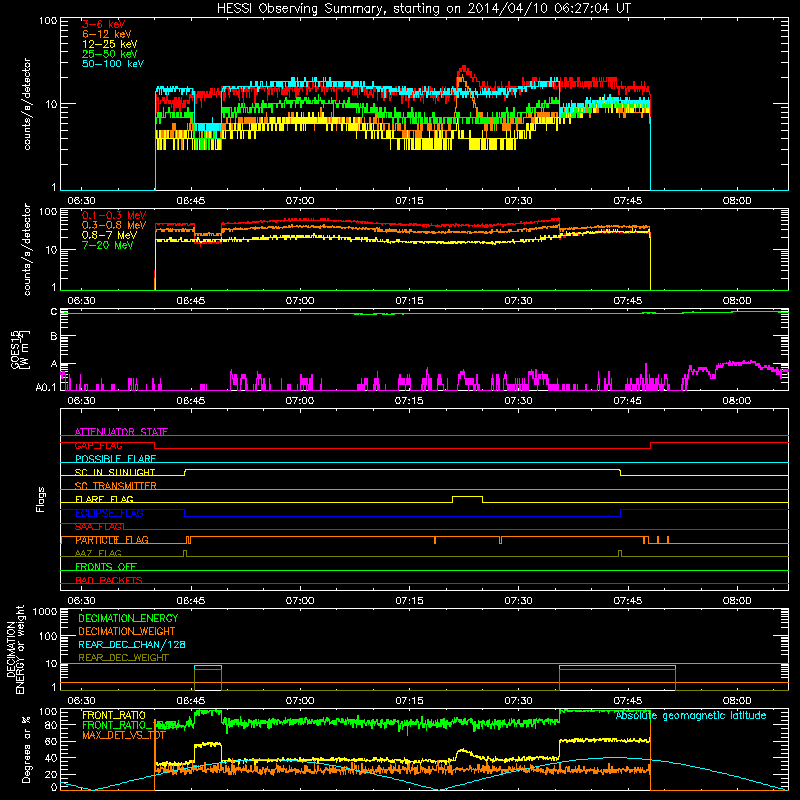The image size is (800, 800).
Task: Click the 07:15 tick under the Flags panel
Action: (409, 601)
